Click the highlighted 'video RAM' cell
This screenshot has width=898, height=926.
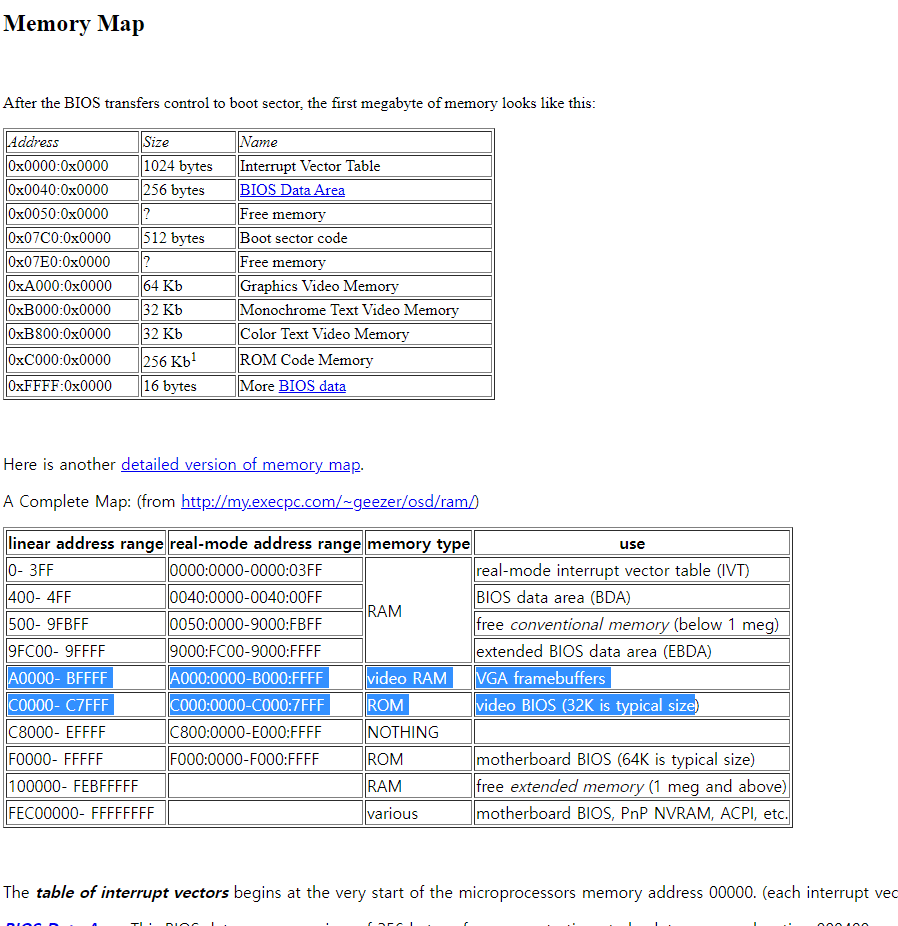[419, 678]
